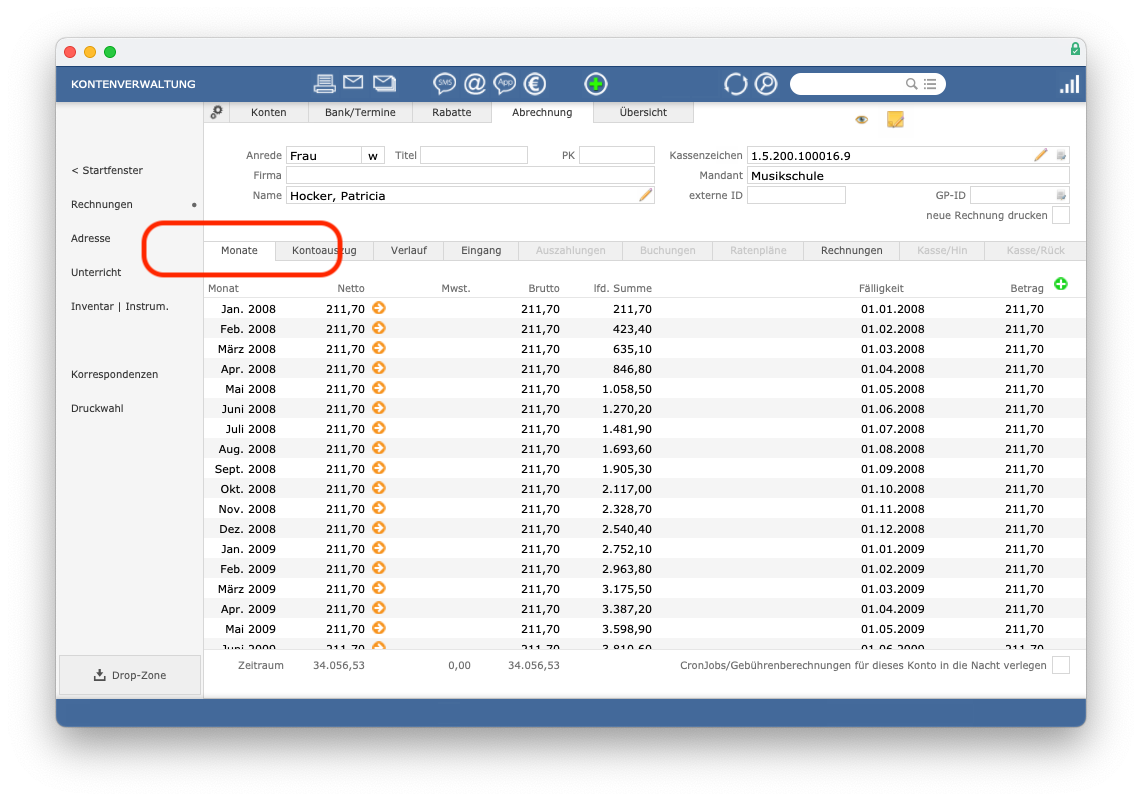Click the gear settings icon left of Konten
Screen dimensions: 1142x801
[x=216, y=112]
